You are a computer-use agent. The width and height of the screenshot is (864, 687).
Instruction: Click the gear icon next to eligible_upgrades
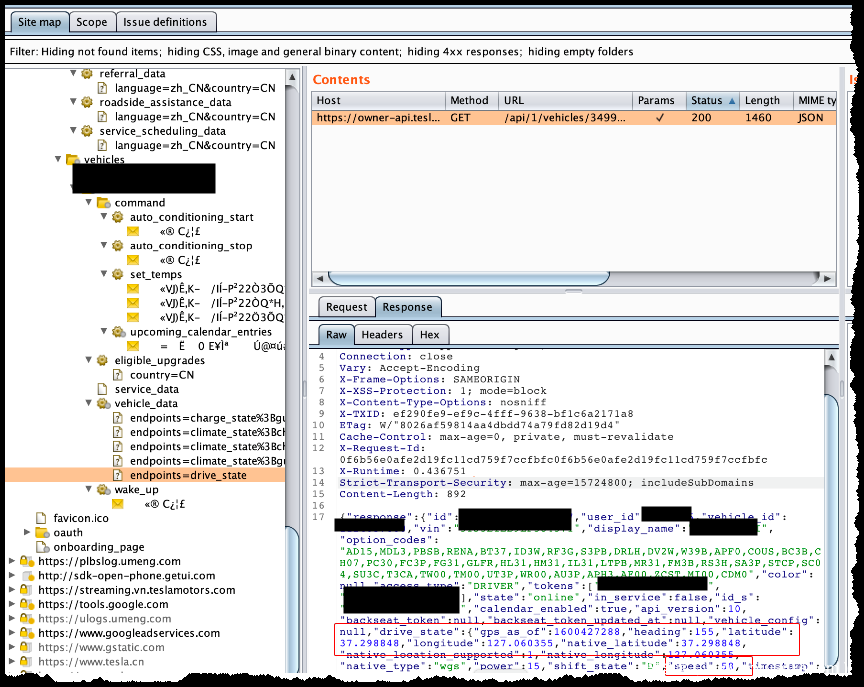[102, 360]
